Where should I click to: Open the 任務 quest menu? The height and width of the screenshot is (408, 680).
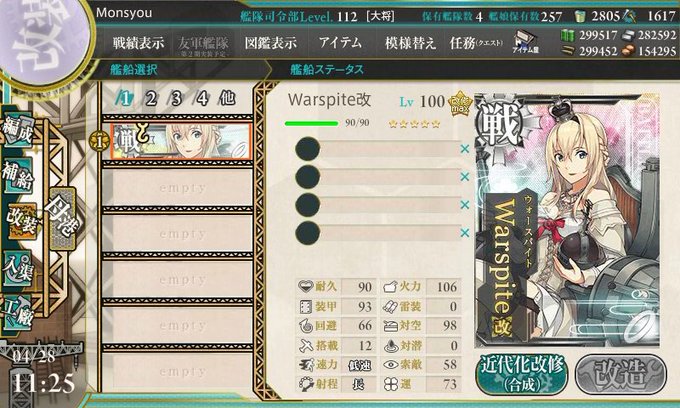click(x=476, y=43)
